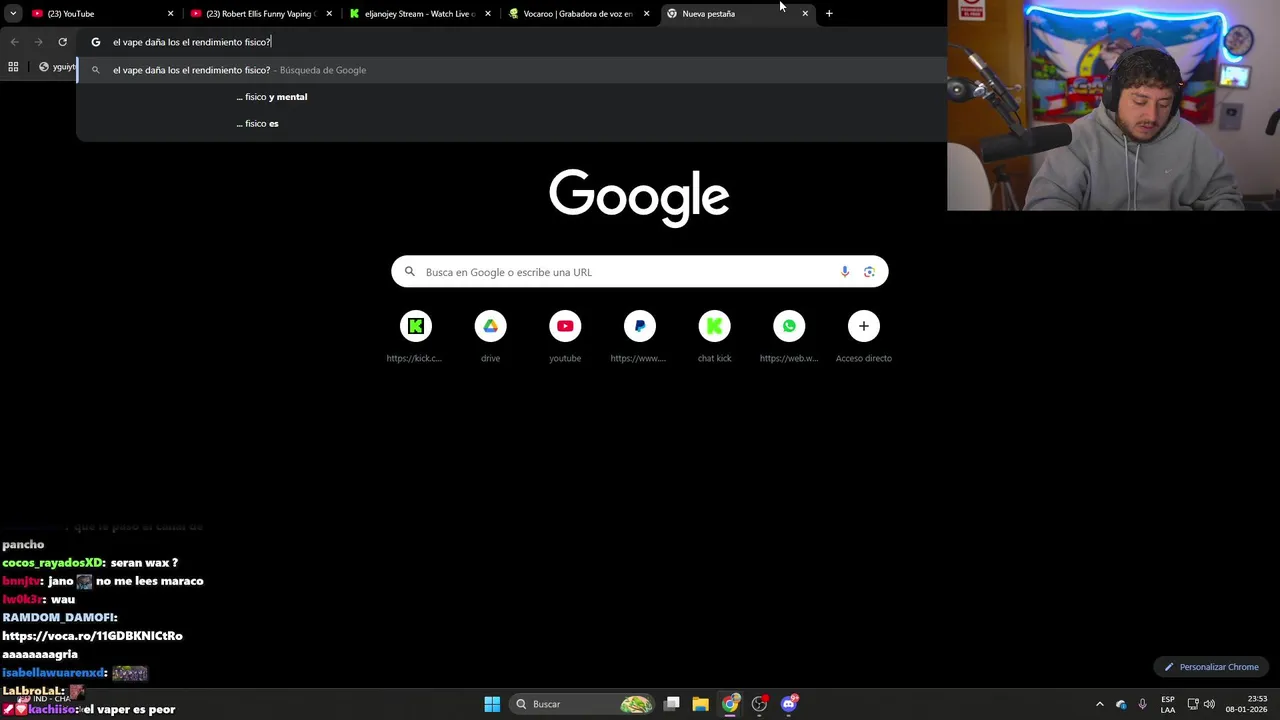Add shortcut via Acceso directo button
The width and height of the screenshot is (1280, 720).
click(x=864, y=337)
